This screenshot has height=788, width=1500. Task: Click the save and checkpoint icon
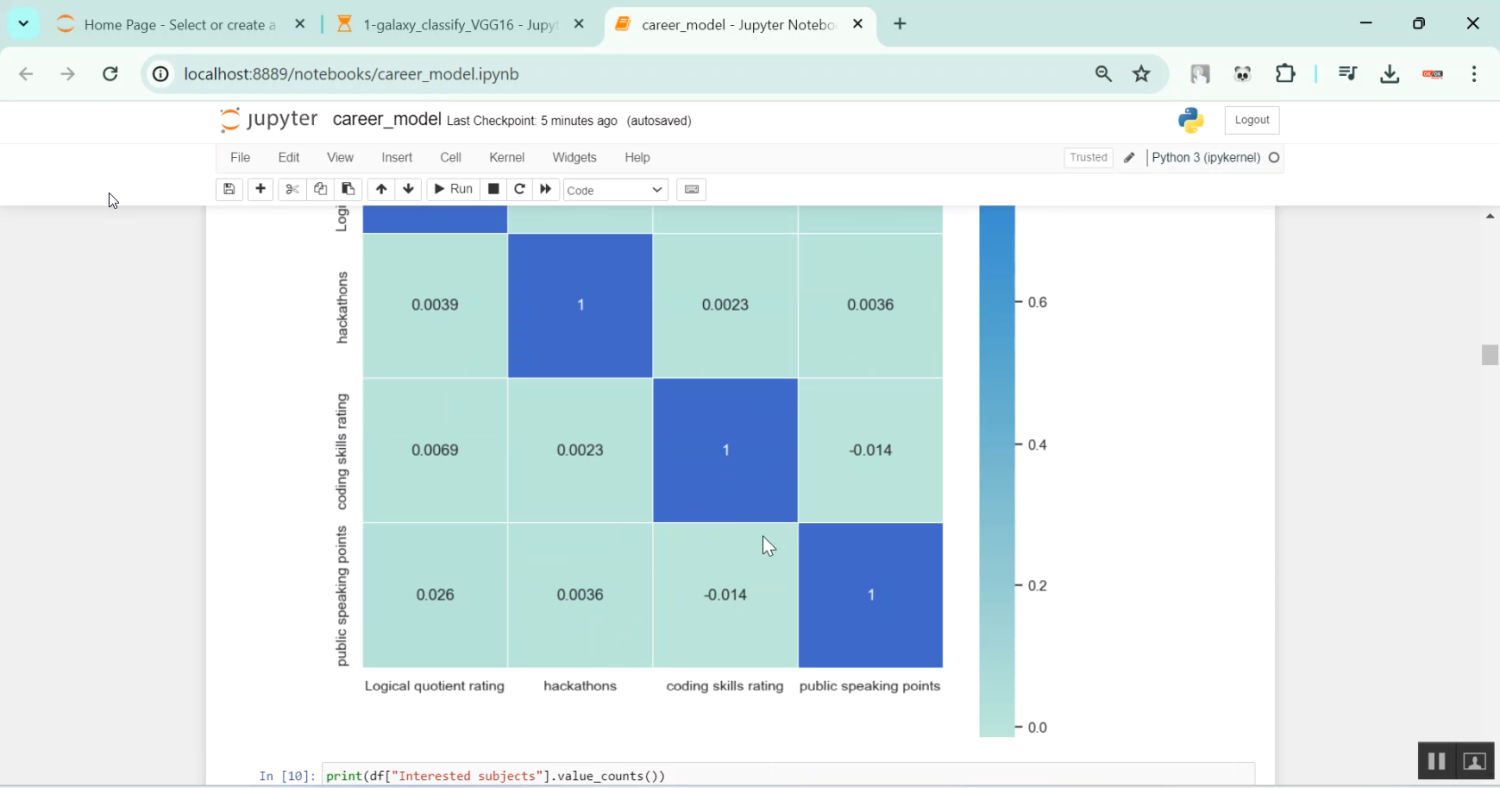click(229, 189)
